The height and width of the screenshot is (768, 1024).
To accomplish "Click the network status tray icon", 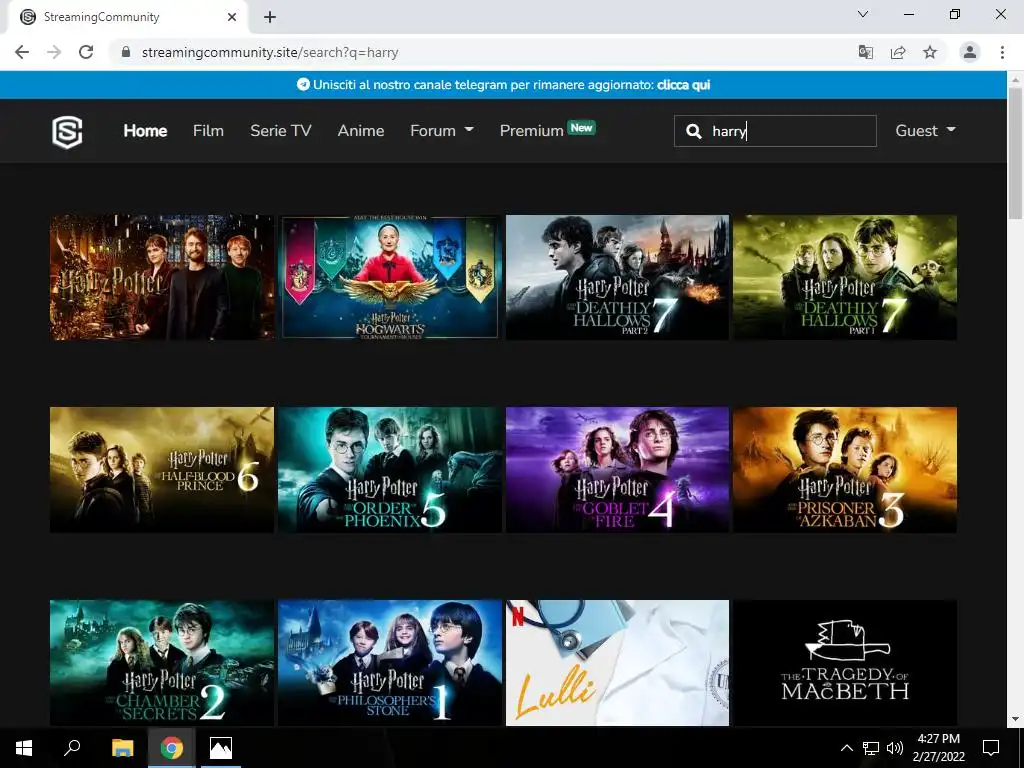I will tap(871, 748).
